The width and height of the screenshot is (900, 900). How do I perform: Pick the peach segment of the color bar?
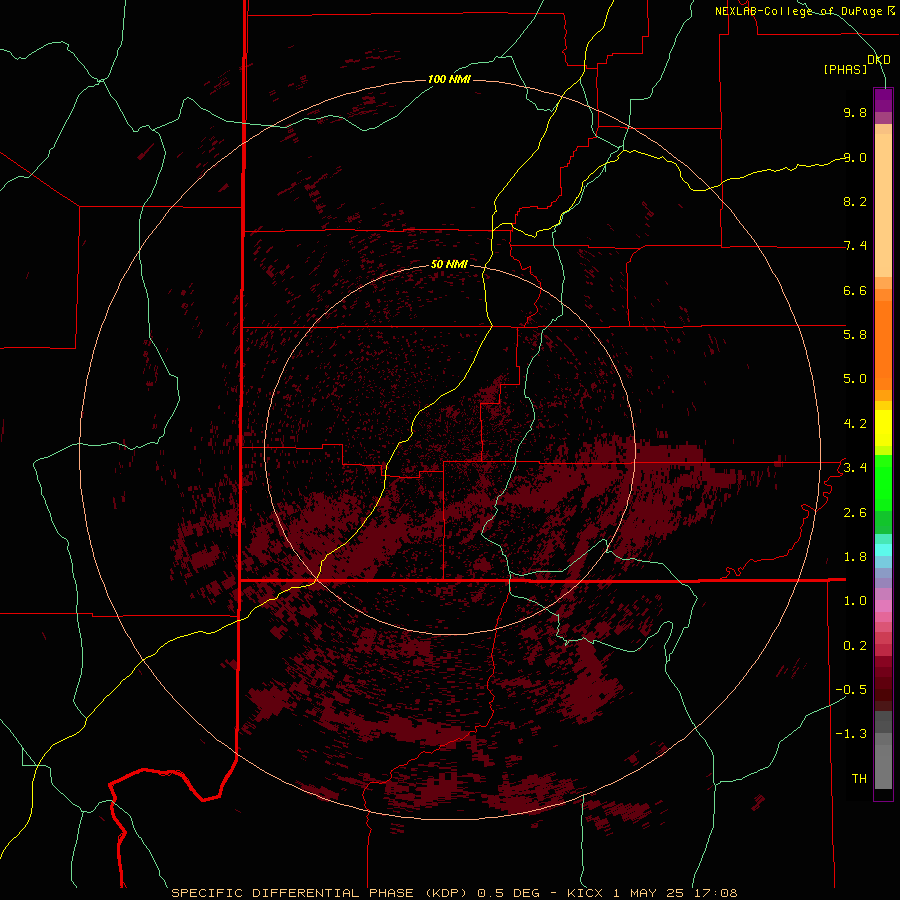[883, 205]
